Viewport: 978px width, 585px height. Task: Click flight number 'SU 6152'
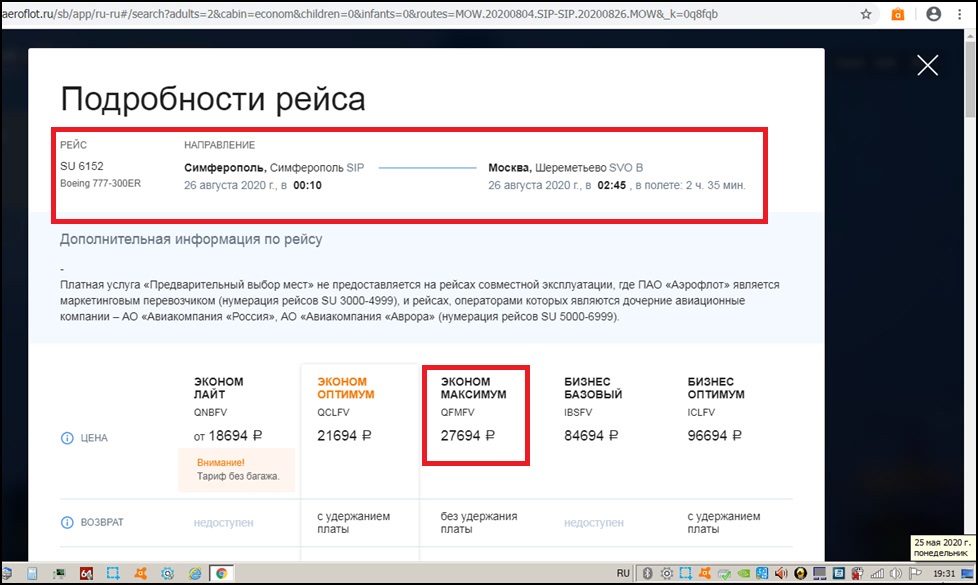(x=82, y=166)
